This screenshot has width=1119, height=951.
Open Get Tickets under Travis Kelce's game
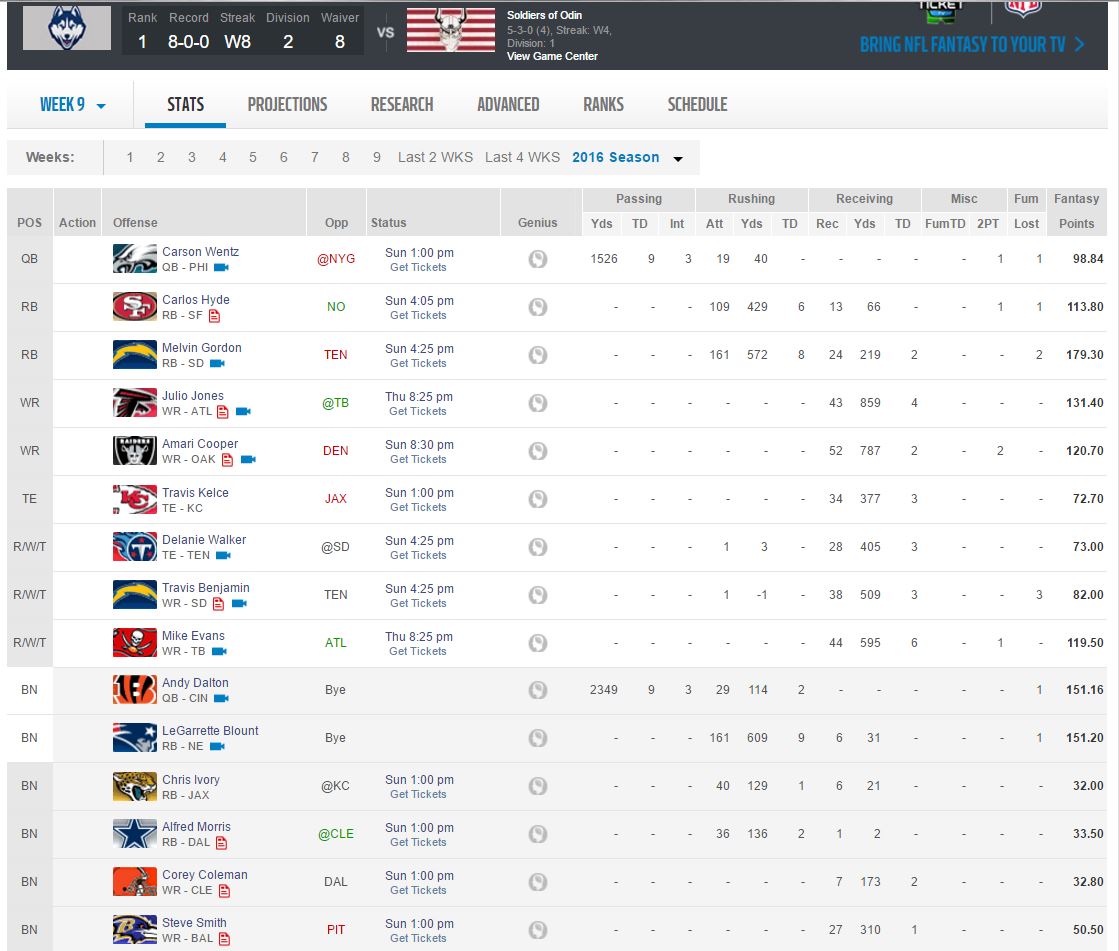418,507
